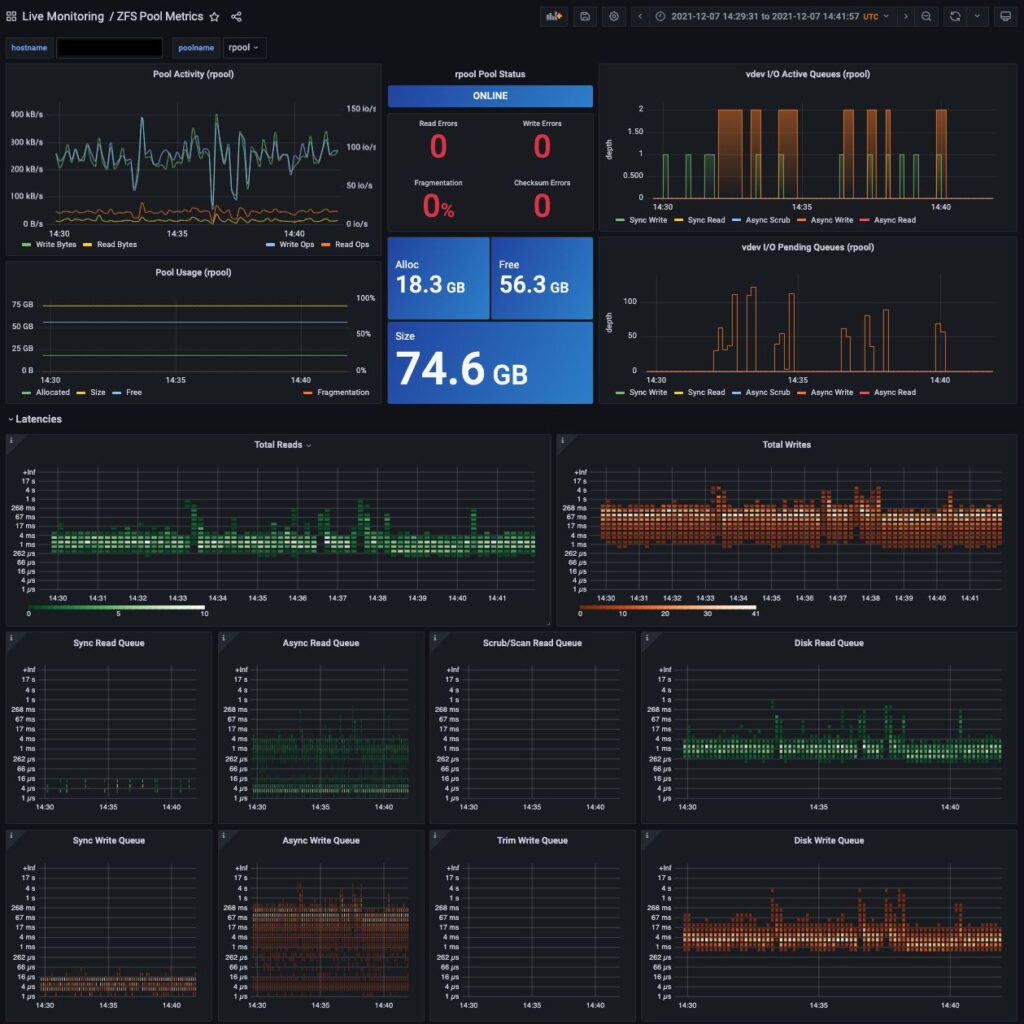
Task: Star the ZFS Pool Metrics dashboard
Action: pos(214,16)
